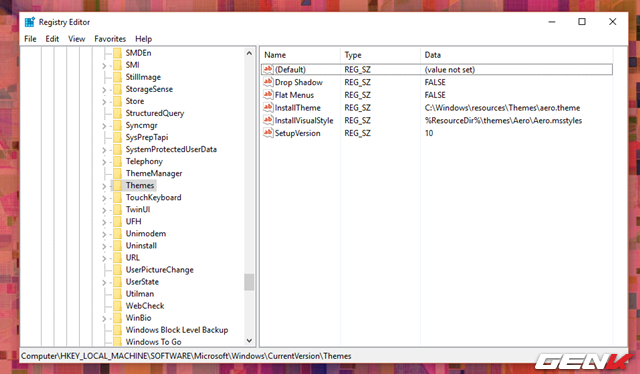Sort values by Type column header

(x=380, y=55)
